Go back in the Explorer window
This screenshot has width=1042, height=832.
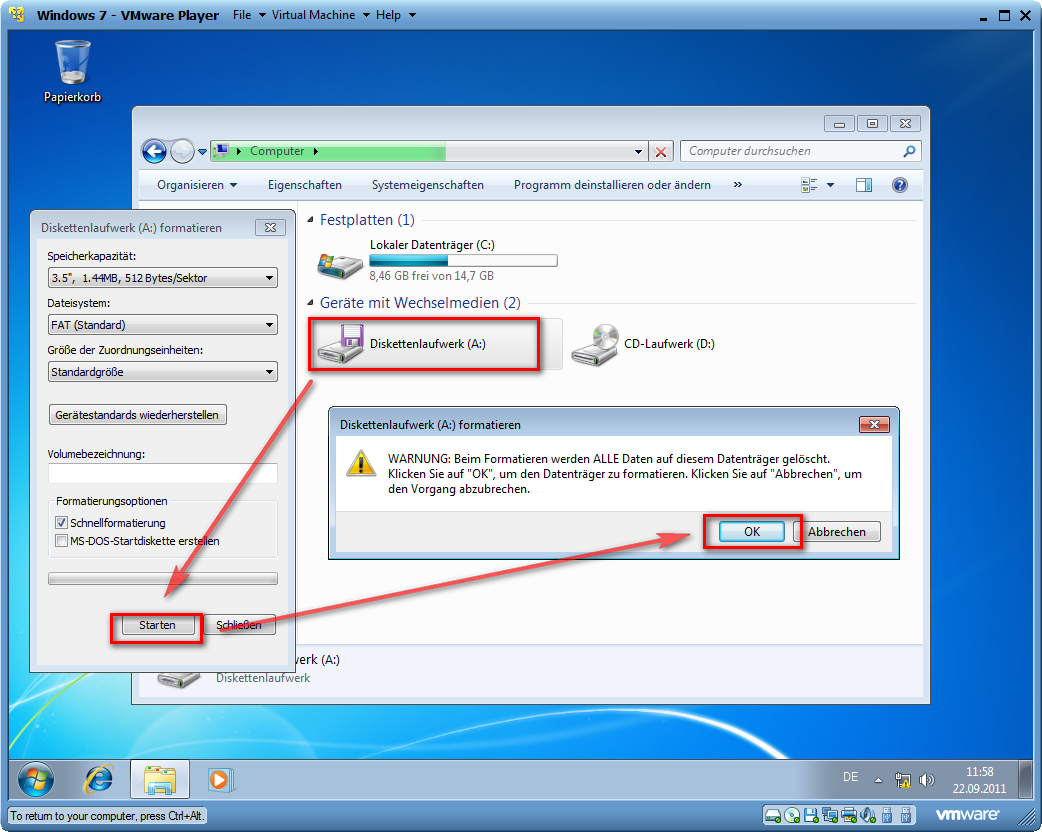tap(154, 152)
